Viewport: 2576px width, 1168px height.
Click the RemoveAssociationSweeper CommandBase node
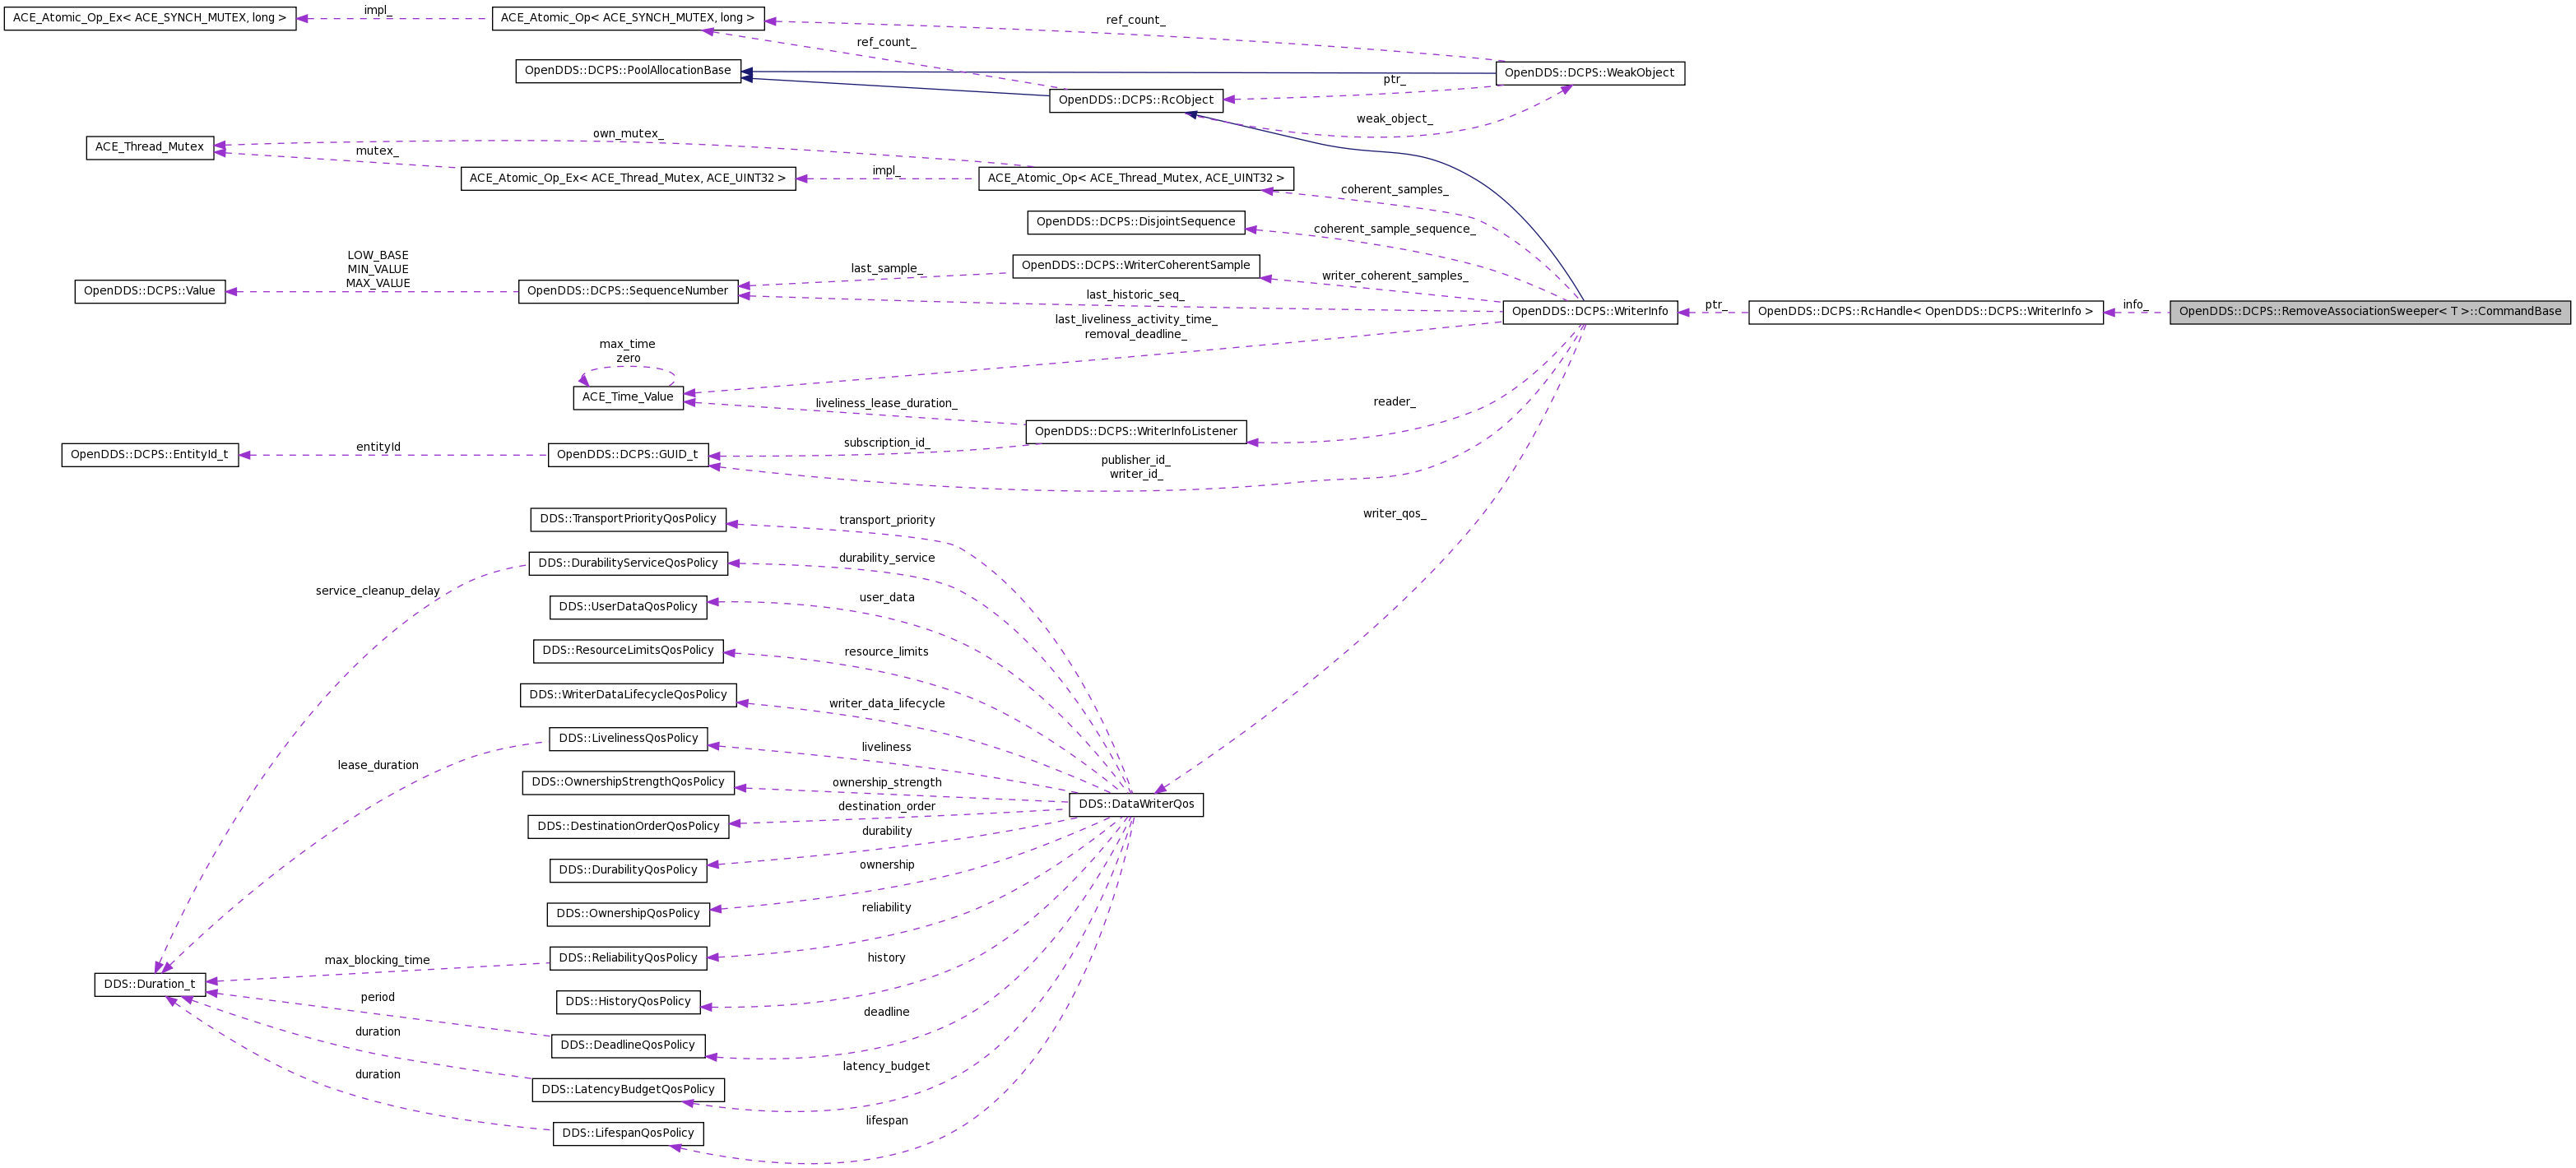click(2370, 312)
